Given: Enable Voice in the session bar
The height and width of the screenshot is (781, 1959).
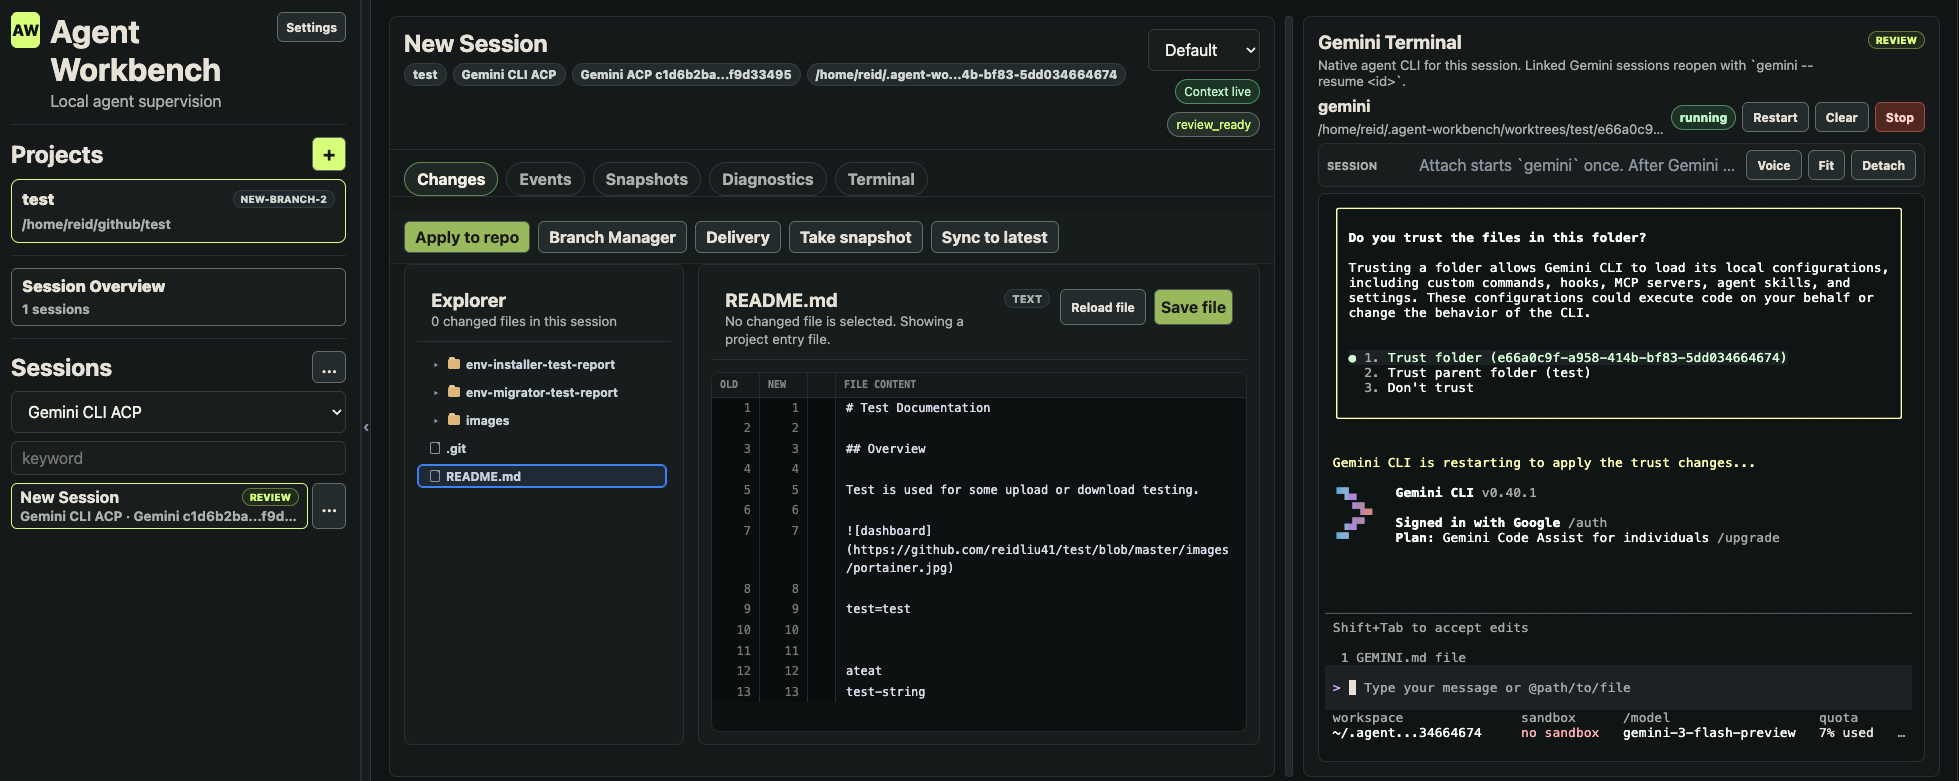Looking at the screenshot, I should pyautogui.click(x=1774, y=165).
